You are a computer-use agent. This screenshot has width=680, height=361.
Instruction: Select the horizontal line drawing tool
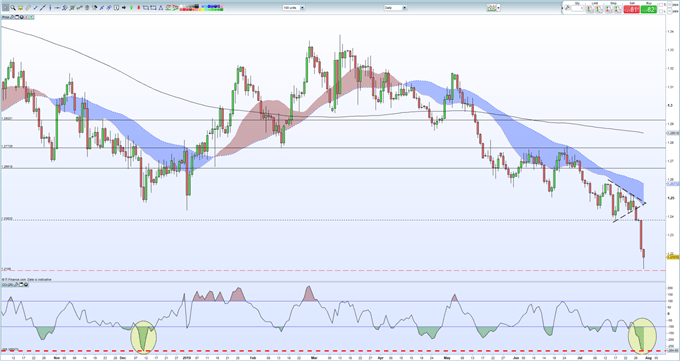(57, 8)
